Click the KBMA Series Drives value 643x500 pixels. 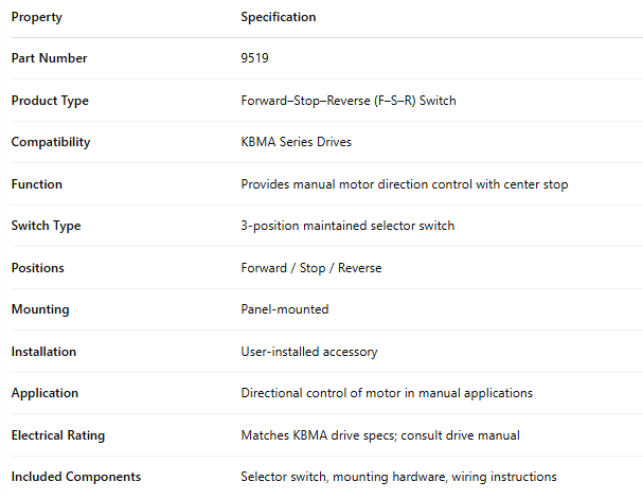tap(296, 142)
